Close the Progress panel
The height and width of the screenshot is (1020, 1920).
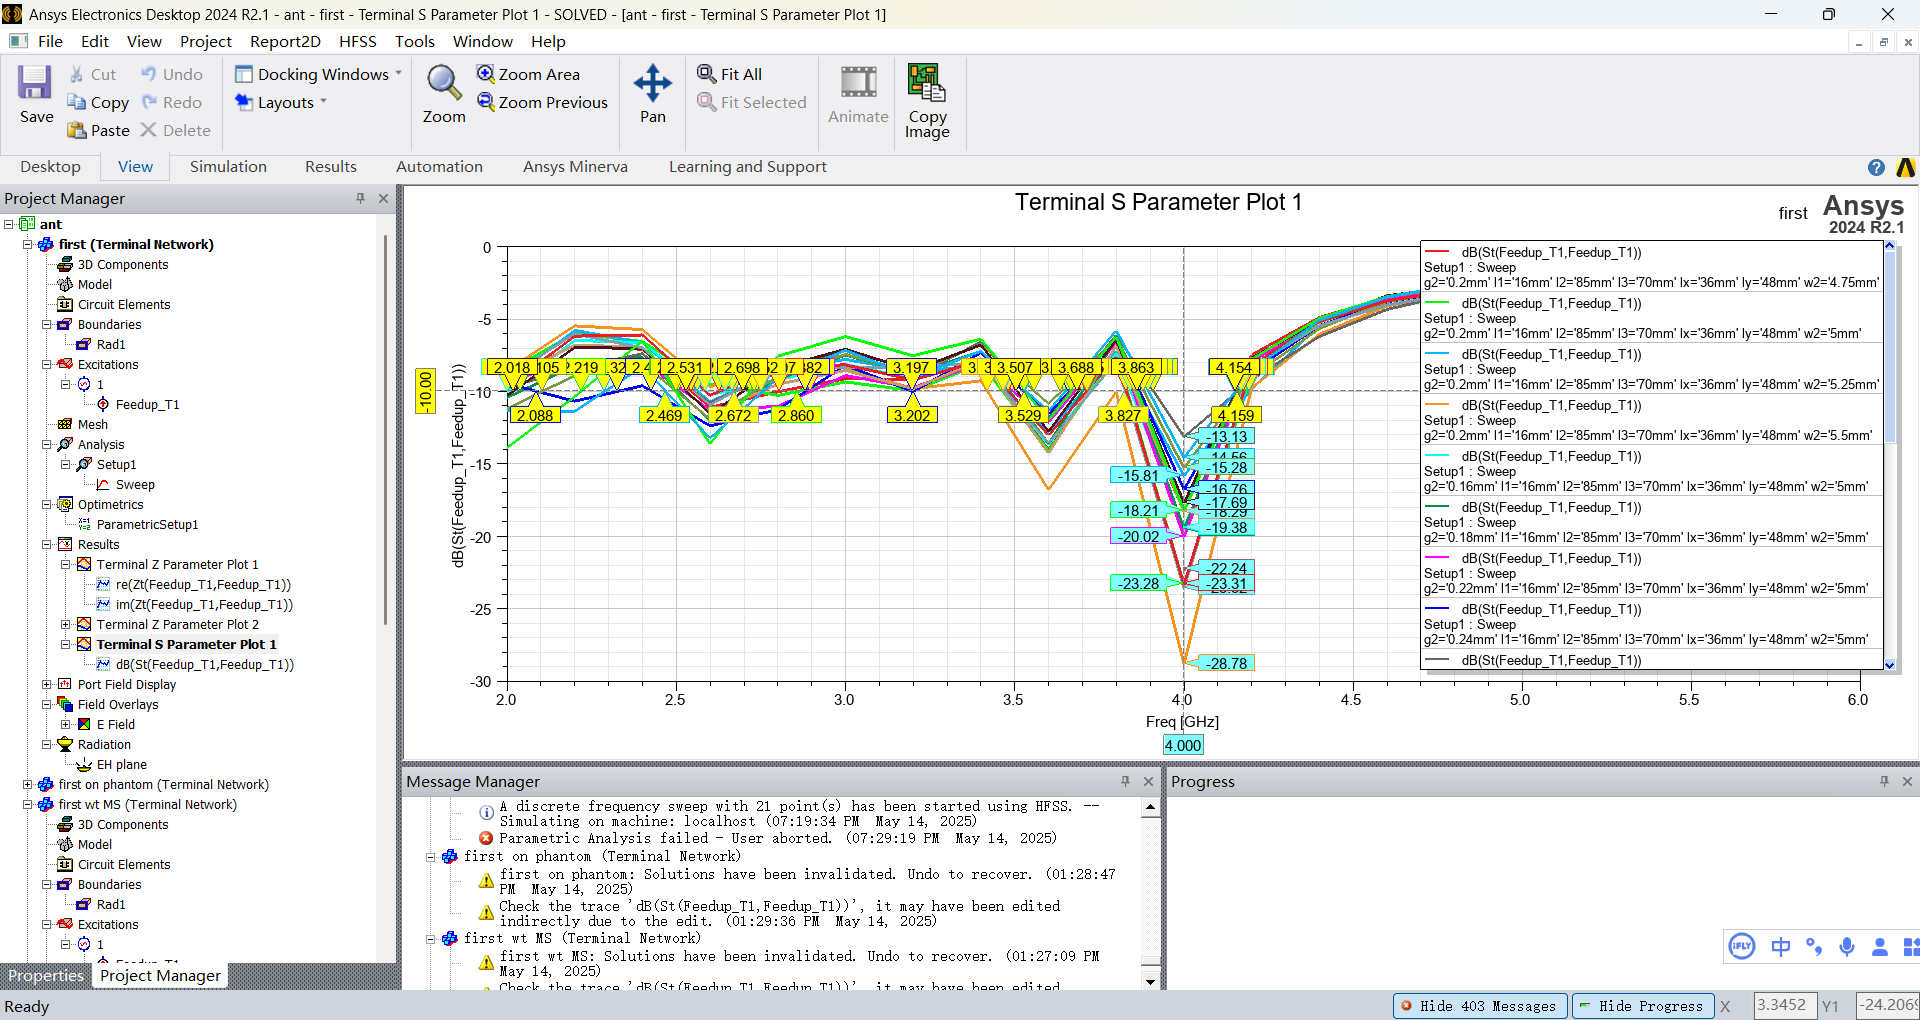1907,782
